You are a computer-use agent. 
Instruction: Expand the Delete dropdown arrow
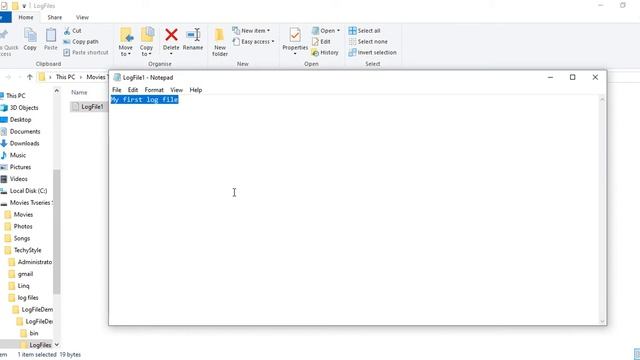pos(171,53)
